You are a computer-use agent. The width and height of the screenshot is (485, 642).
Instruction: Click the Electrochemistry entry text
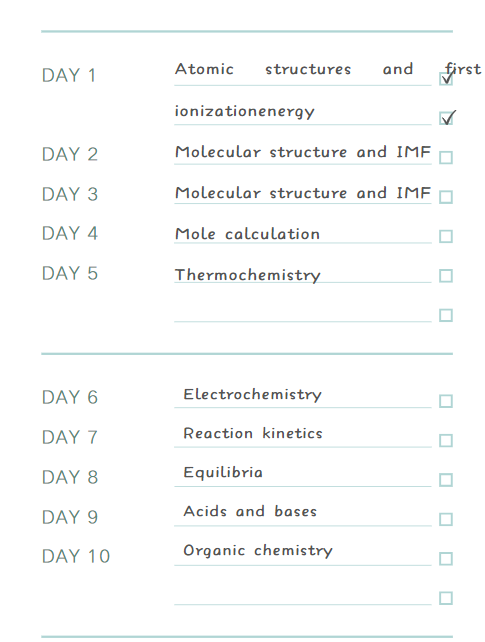[253, 395]
